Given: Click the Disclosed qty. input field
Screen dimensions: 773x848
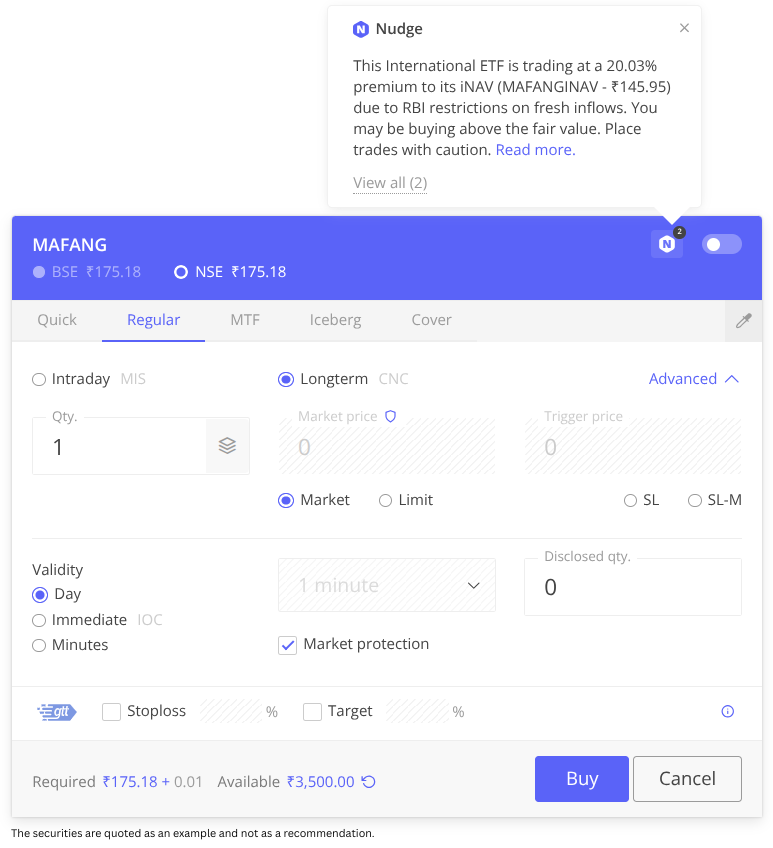Looking at the screenshot, I should (633, 588).
